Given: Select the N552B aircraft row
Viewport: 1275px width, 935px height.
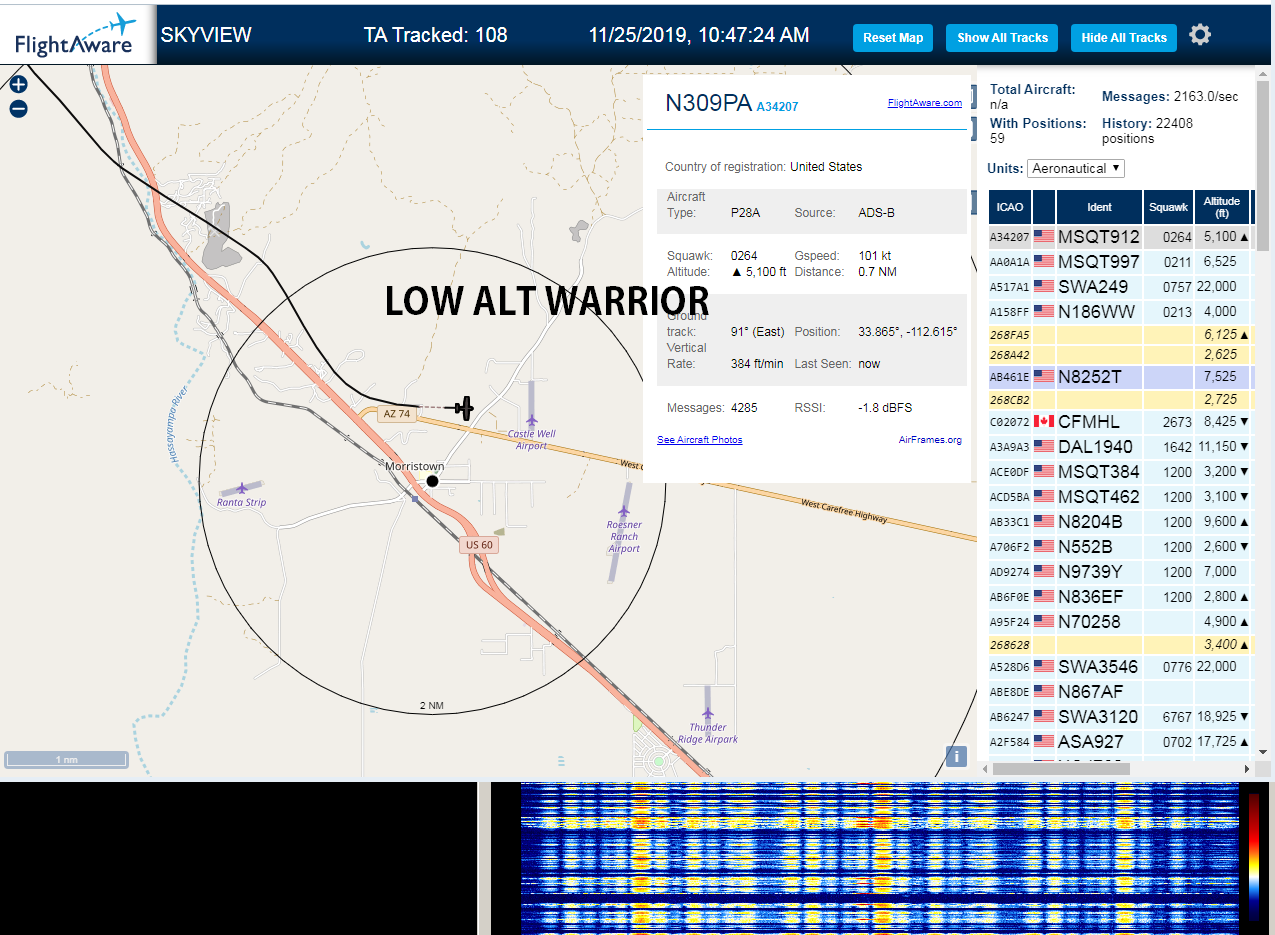Looking at the screenshot, I should point(1119,547).
